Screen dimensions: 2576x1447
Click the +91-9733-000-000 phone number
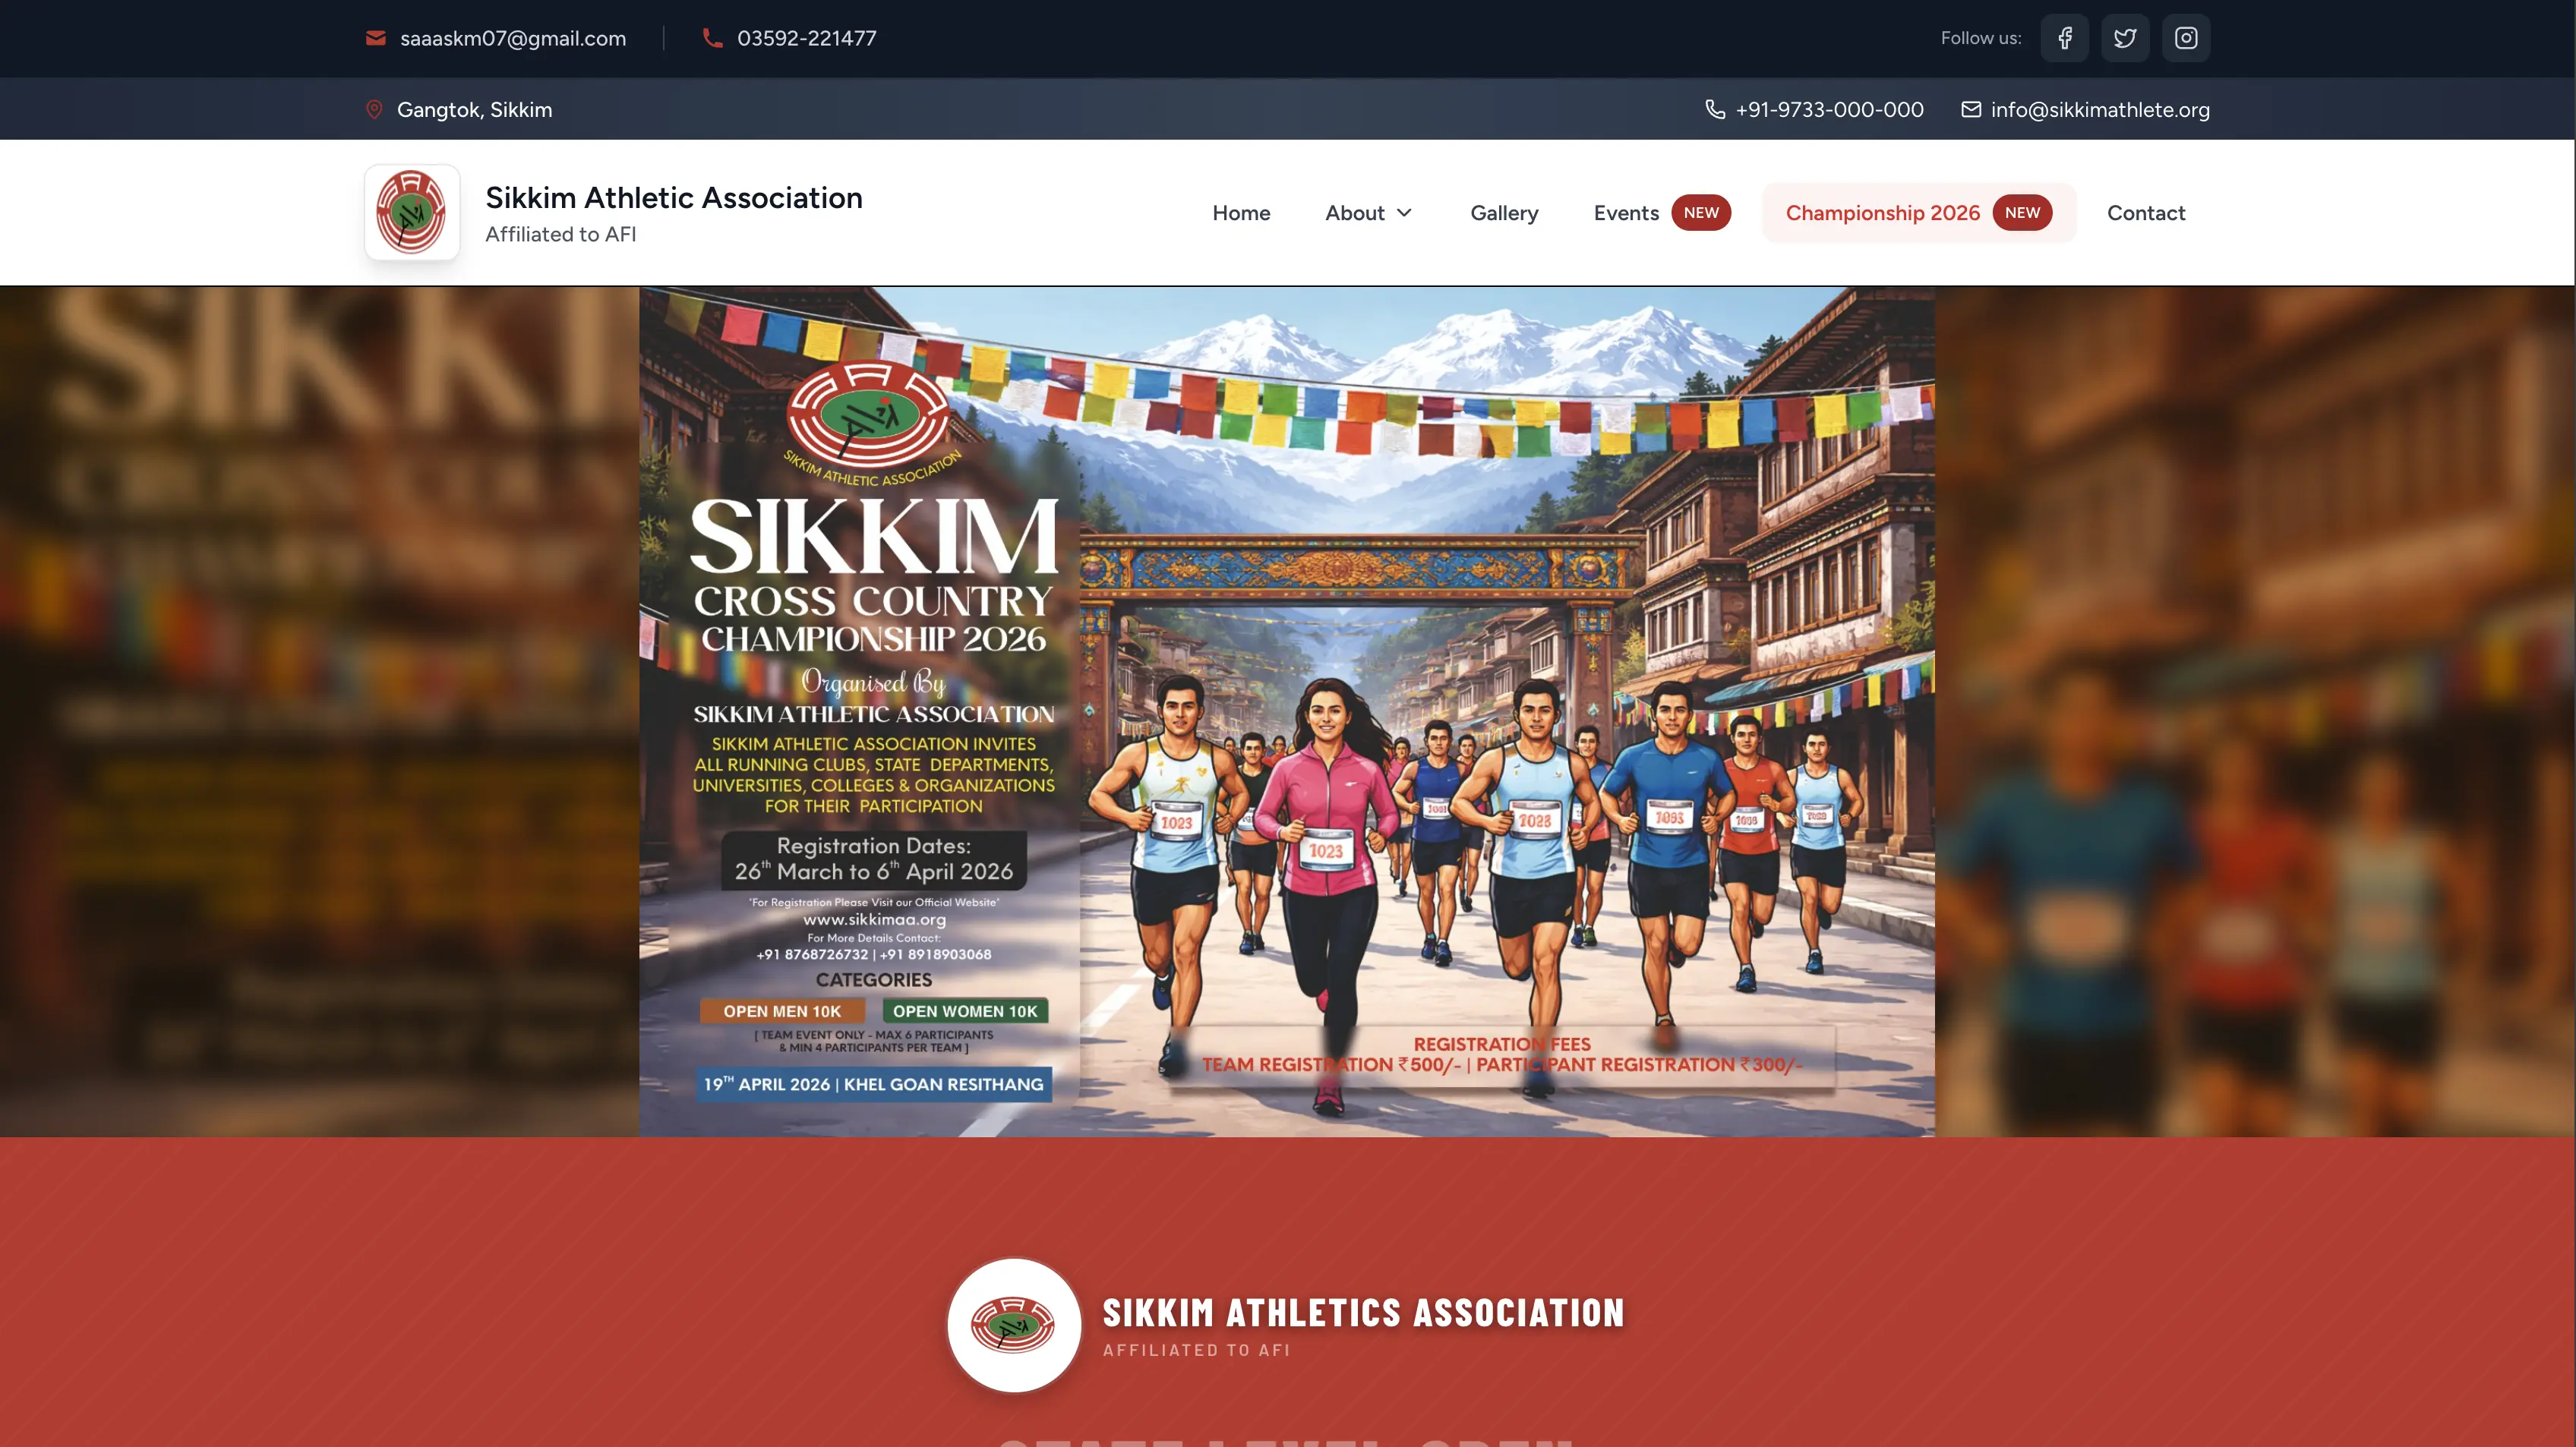1829,109
